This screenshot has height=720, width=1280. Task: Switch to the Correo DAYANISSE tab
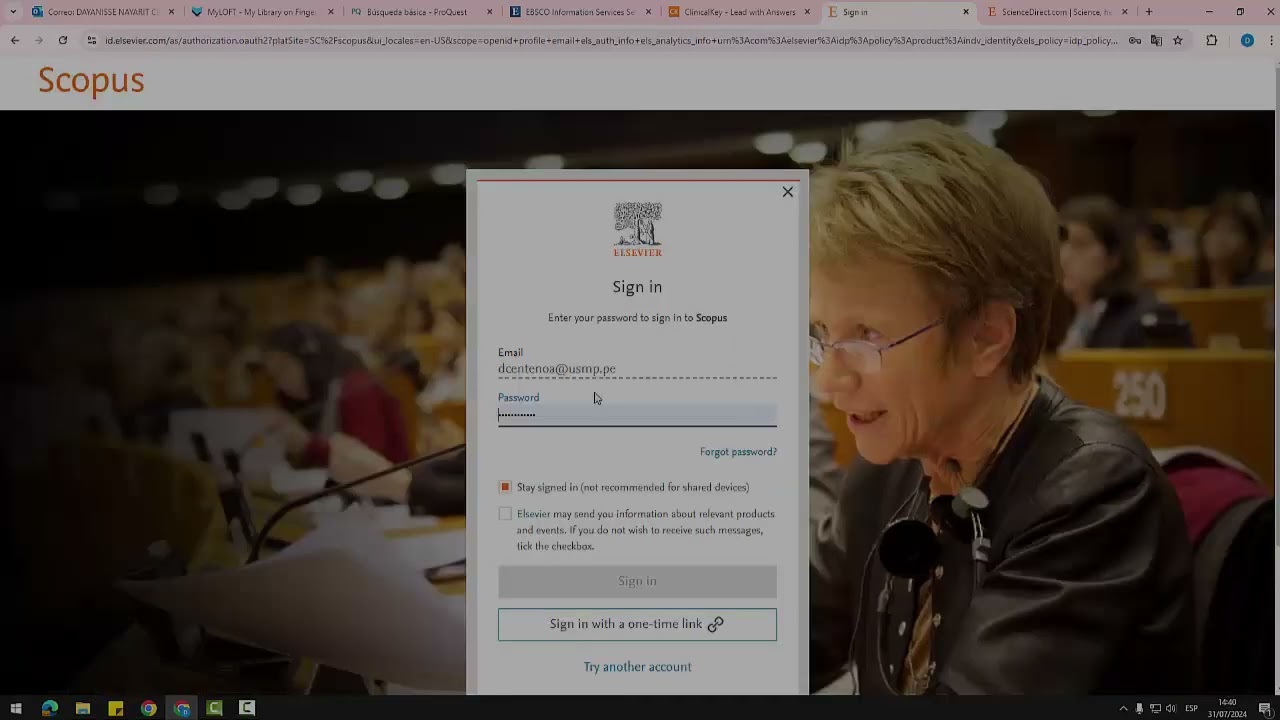(x=102, y=12)
